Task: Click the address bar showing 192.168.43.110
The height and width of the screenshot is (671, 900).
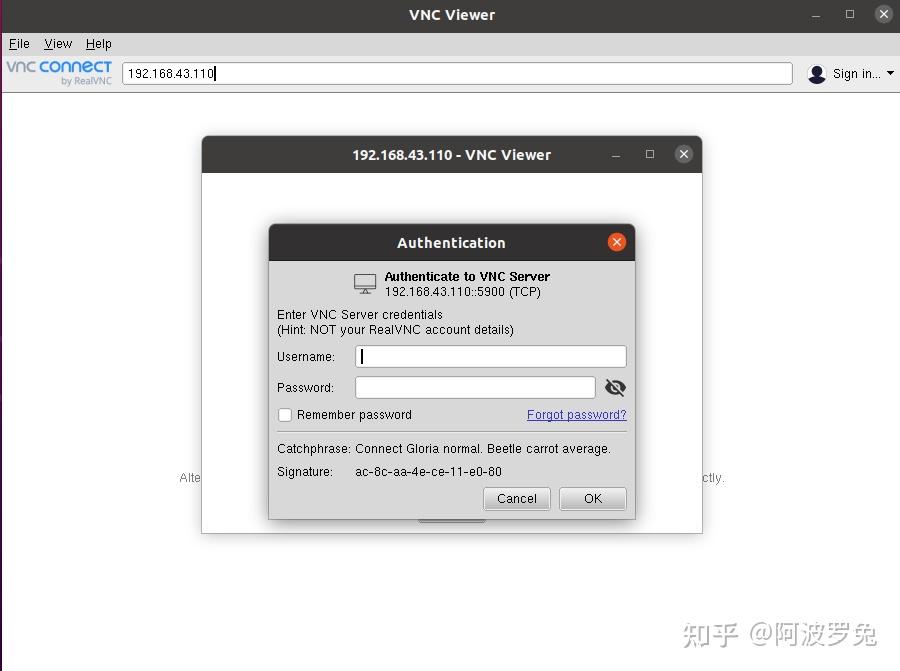Action: (x=455, y=72)
